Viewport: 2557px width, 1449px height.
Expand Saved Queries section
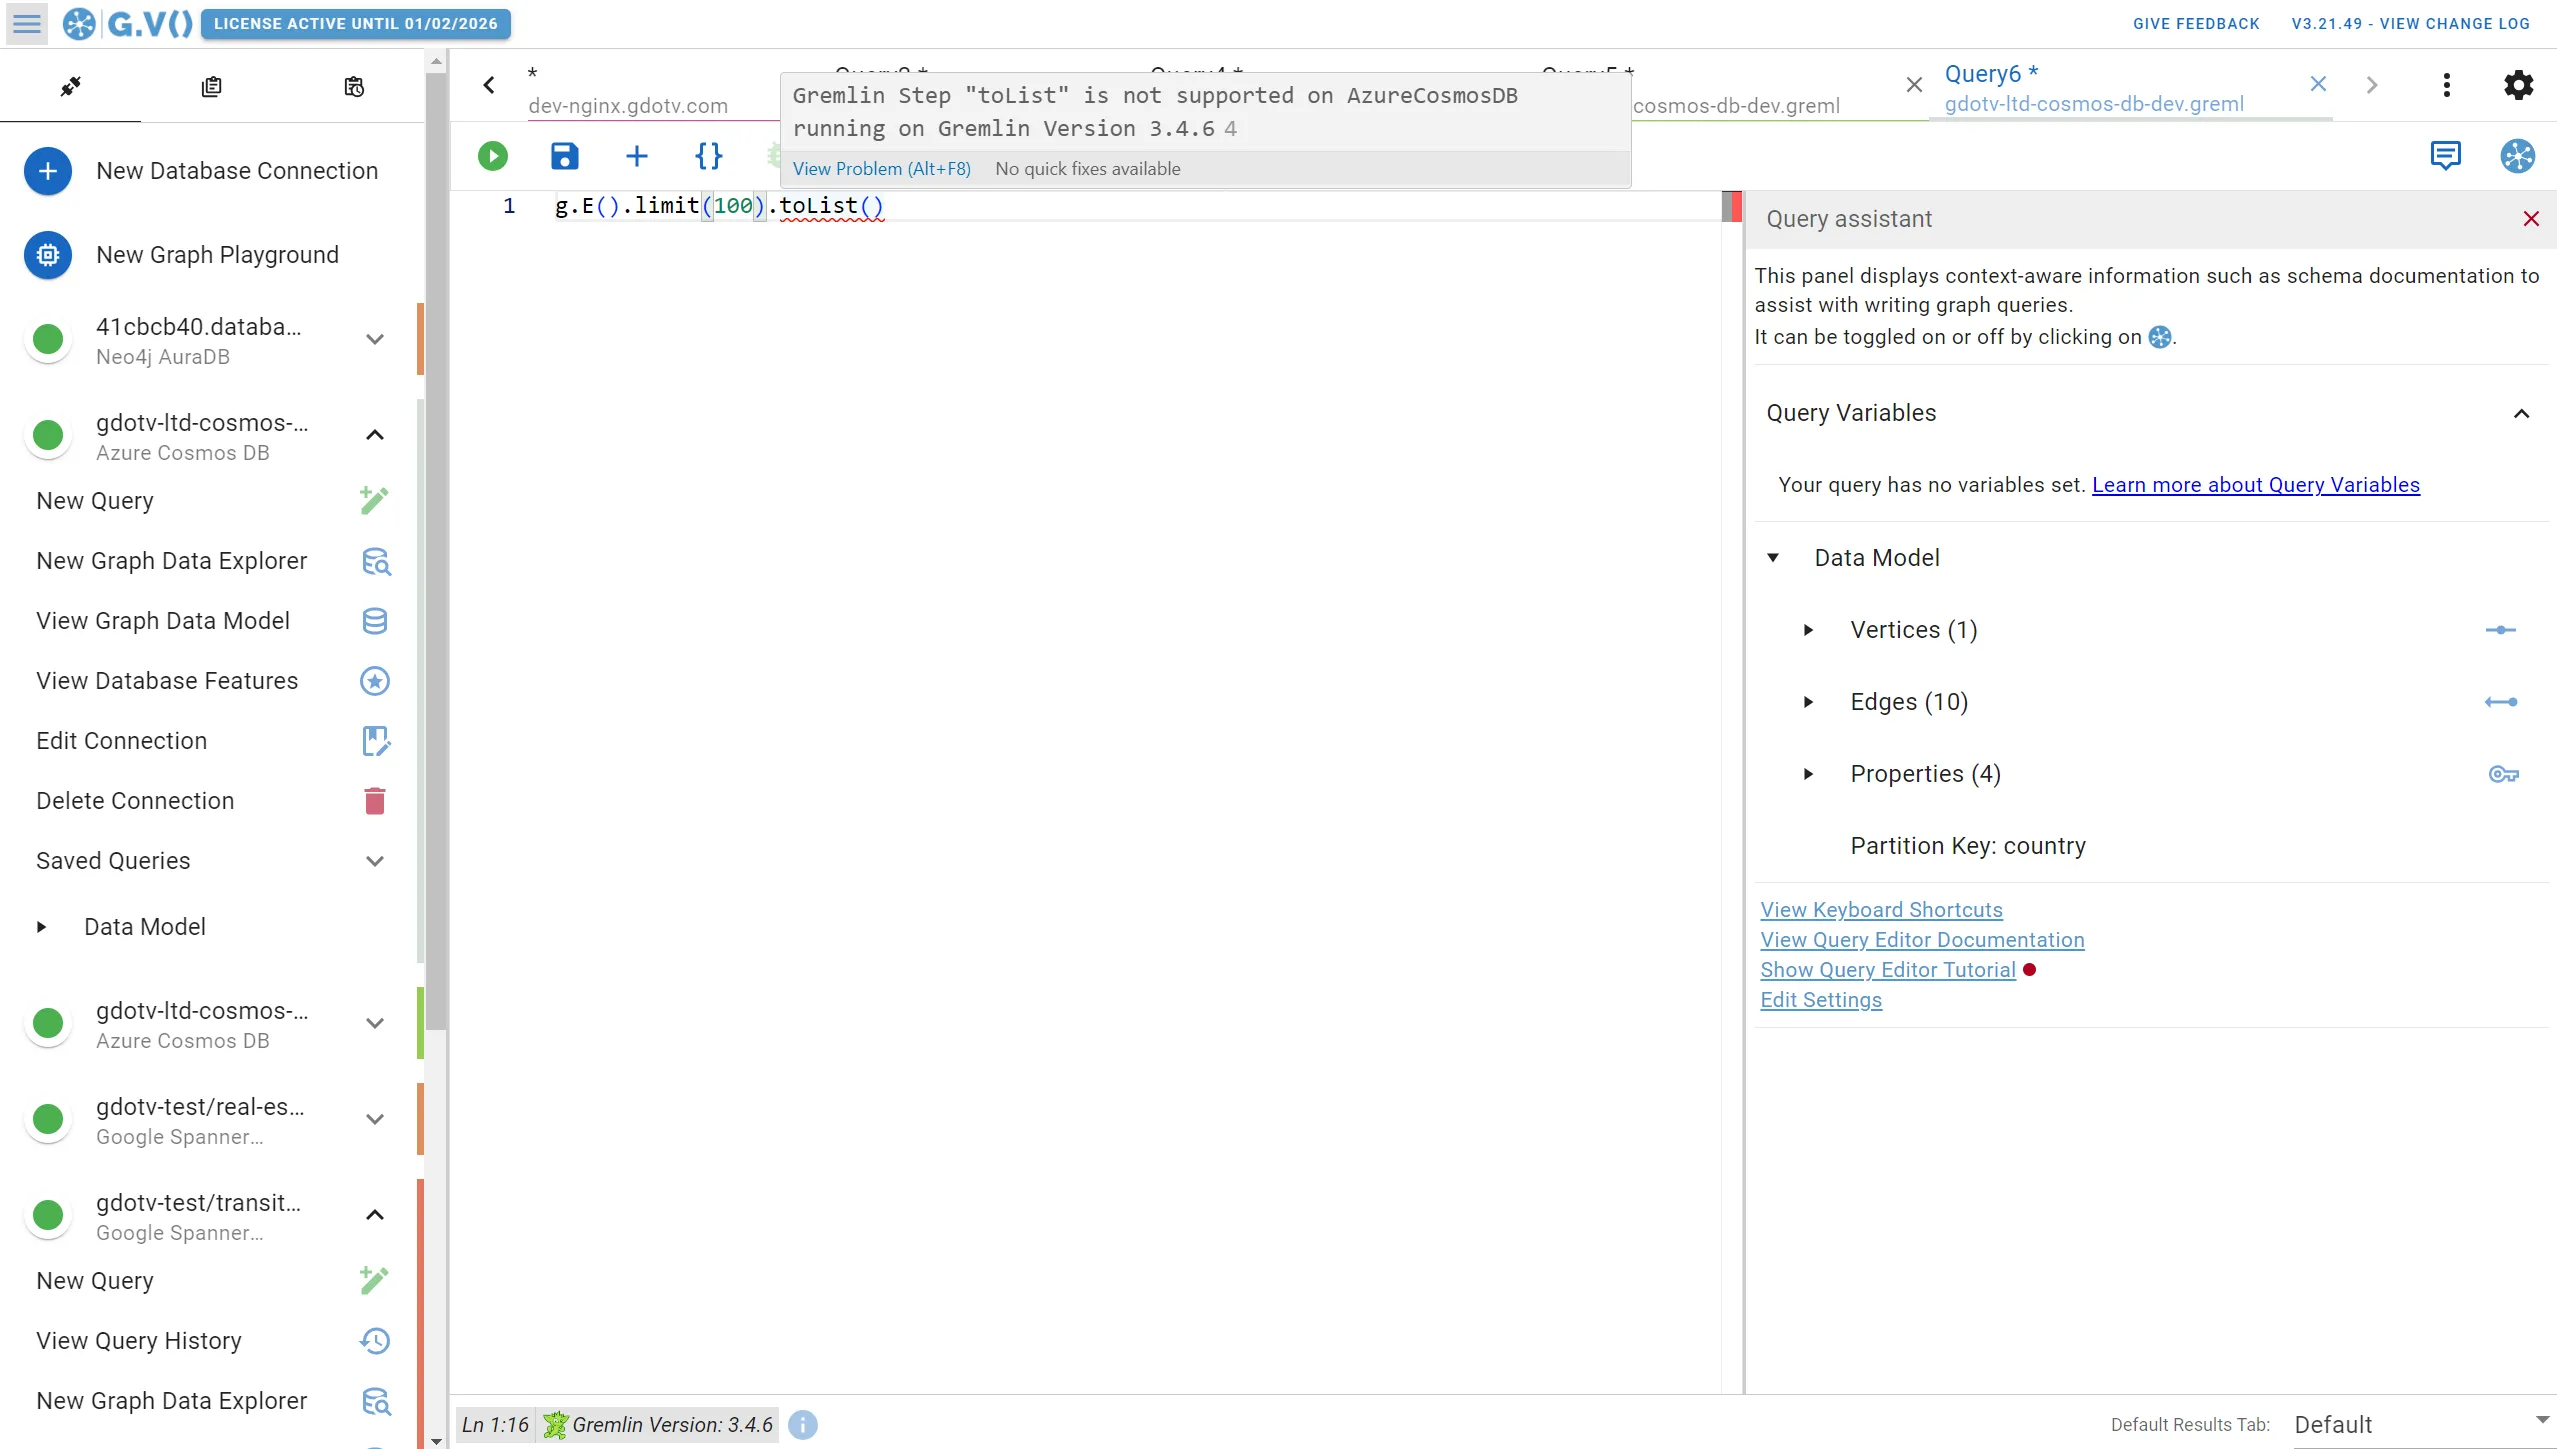375,861
